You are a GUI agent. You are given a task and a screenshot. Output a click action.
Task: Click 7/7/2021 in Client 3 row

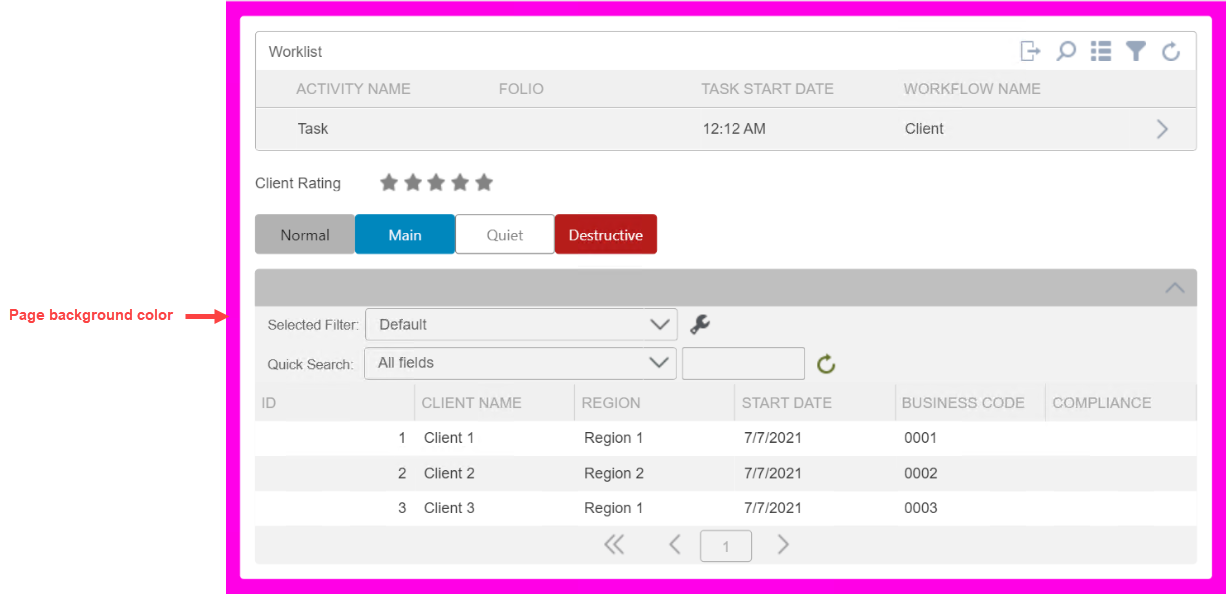(773, 508)
